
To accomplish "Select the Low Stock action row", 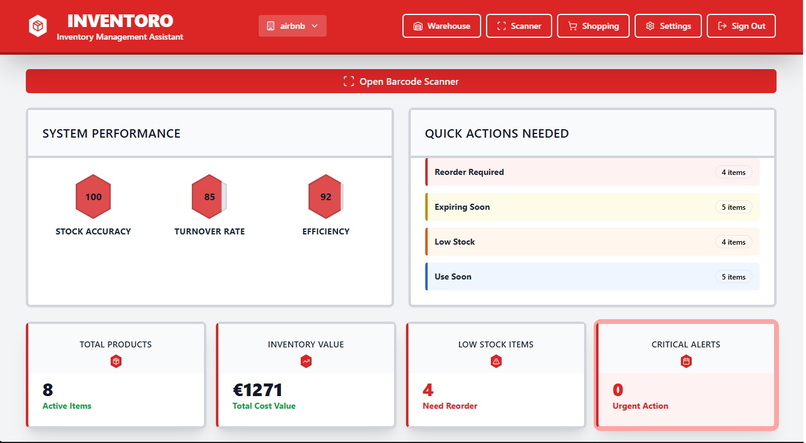I will (x=592, y=242).
